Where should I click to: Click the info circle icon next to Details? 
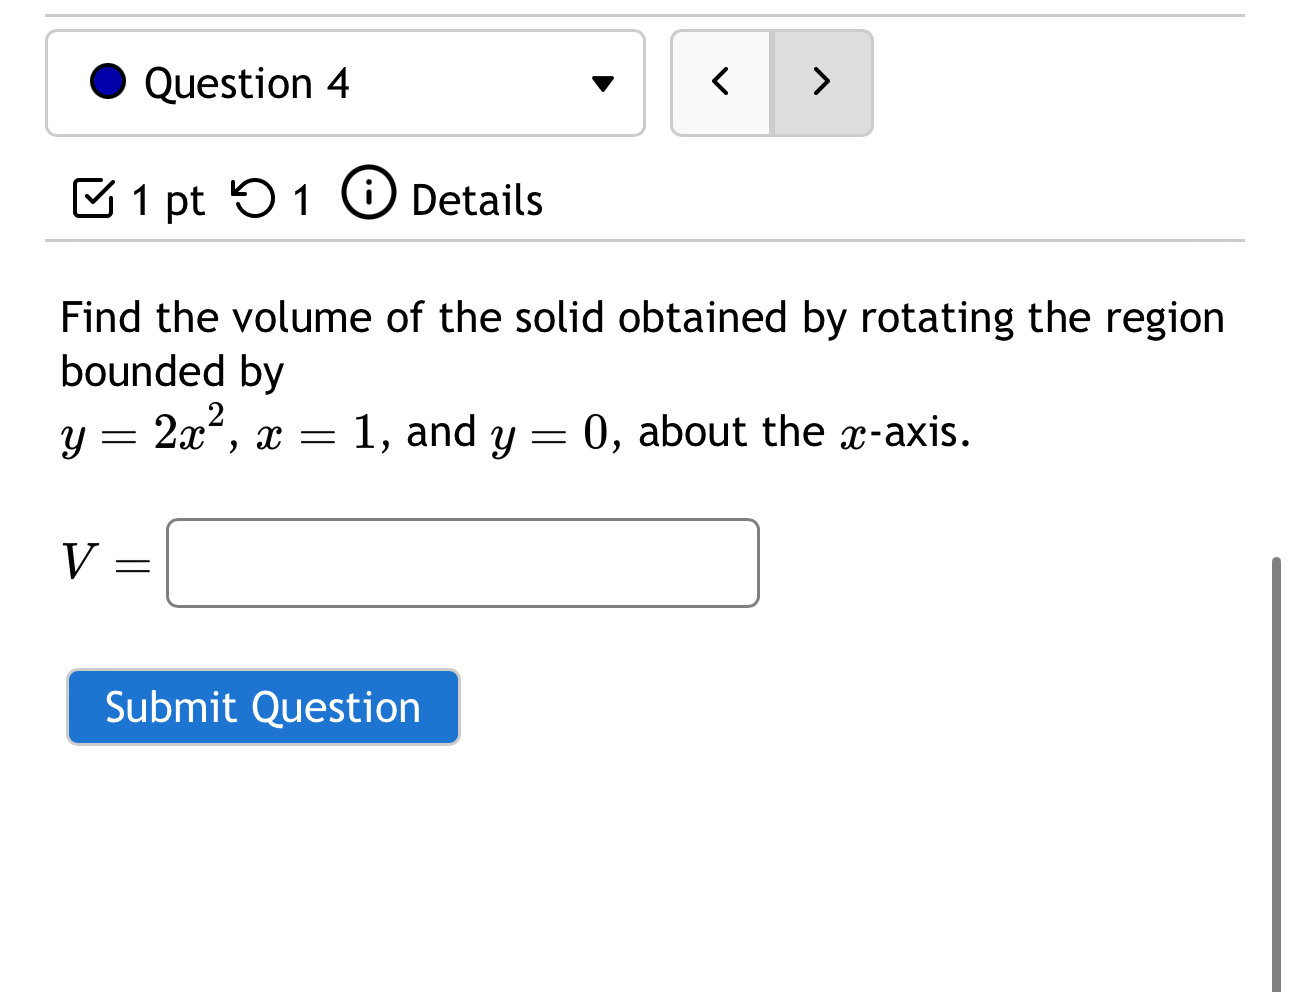369,196
